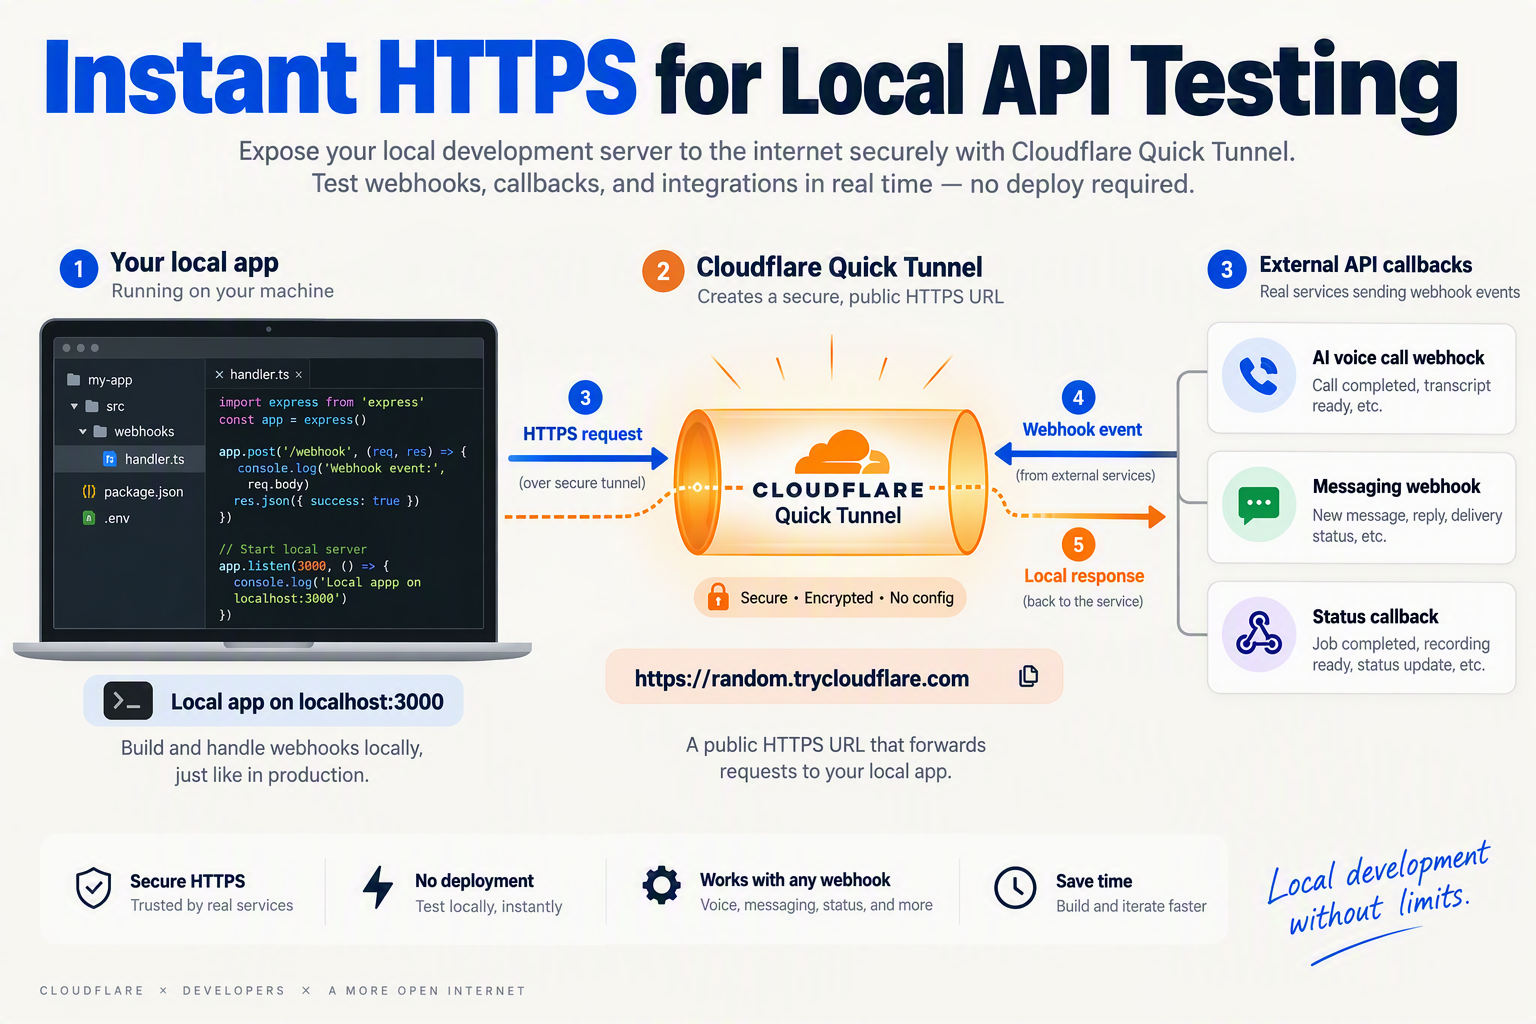The width and height of the screenshot is (1536, 1024).
Task: Click the green chat bubble Messaging webhook icon
Action: coord(1259,504)
